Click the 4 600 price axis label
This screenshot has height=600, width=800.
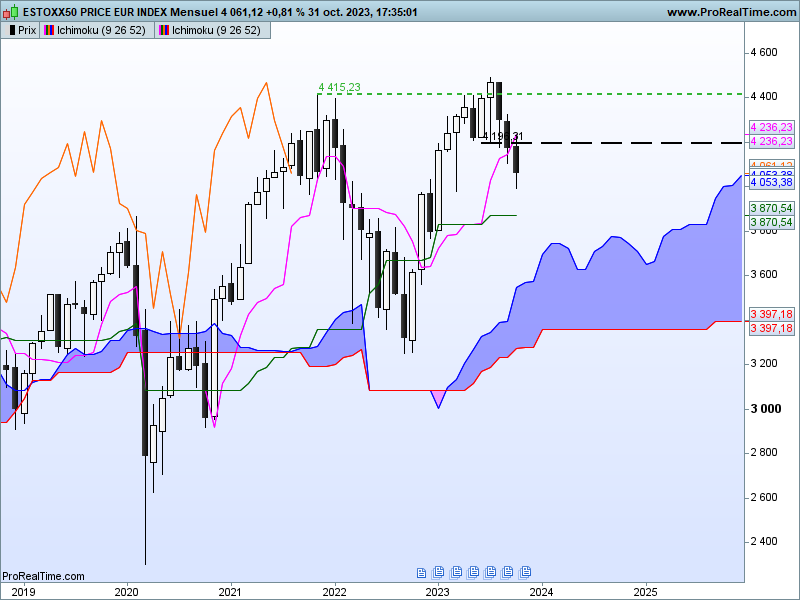(x=764, y=53)
